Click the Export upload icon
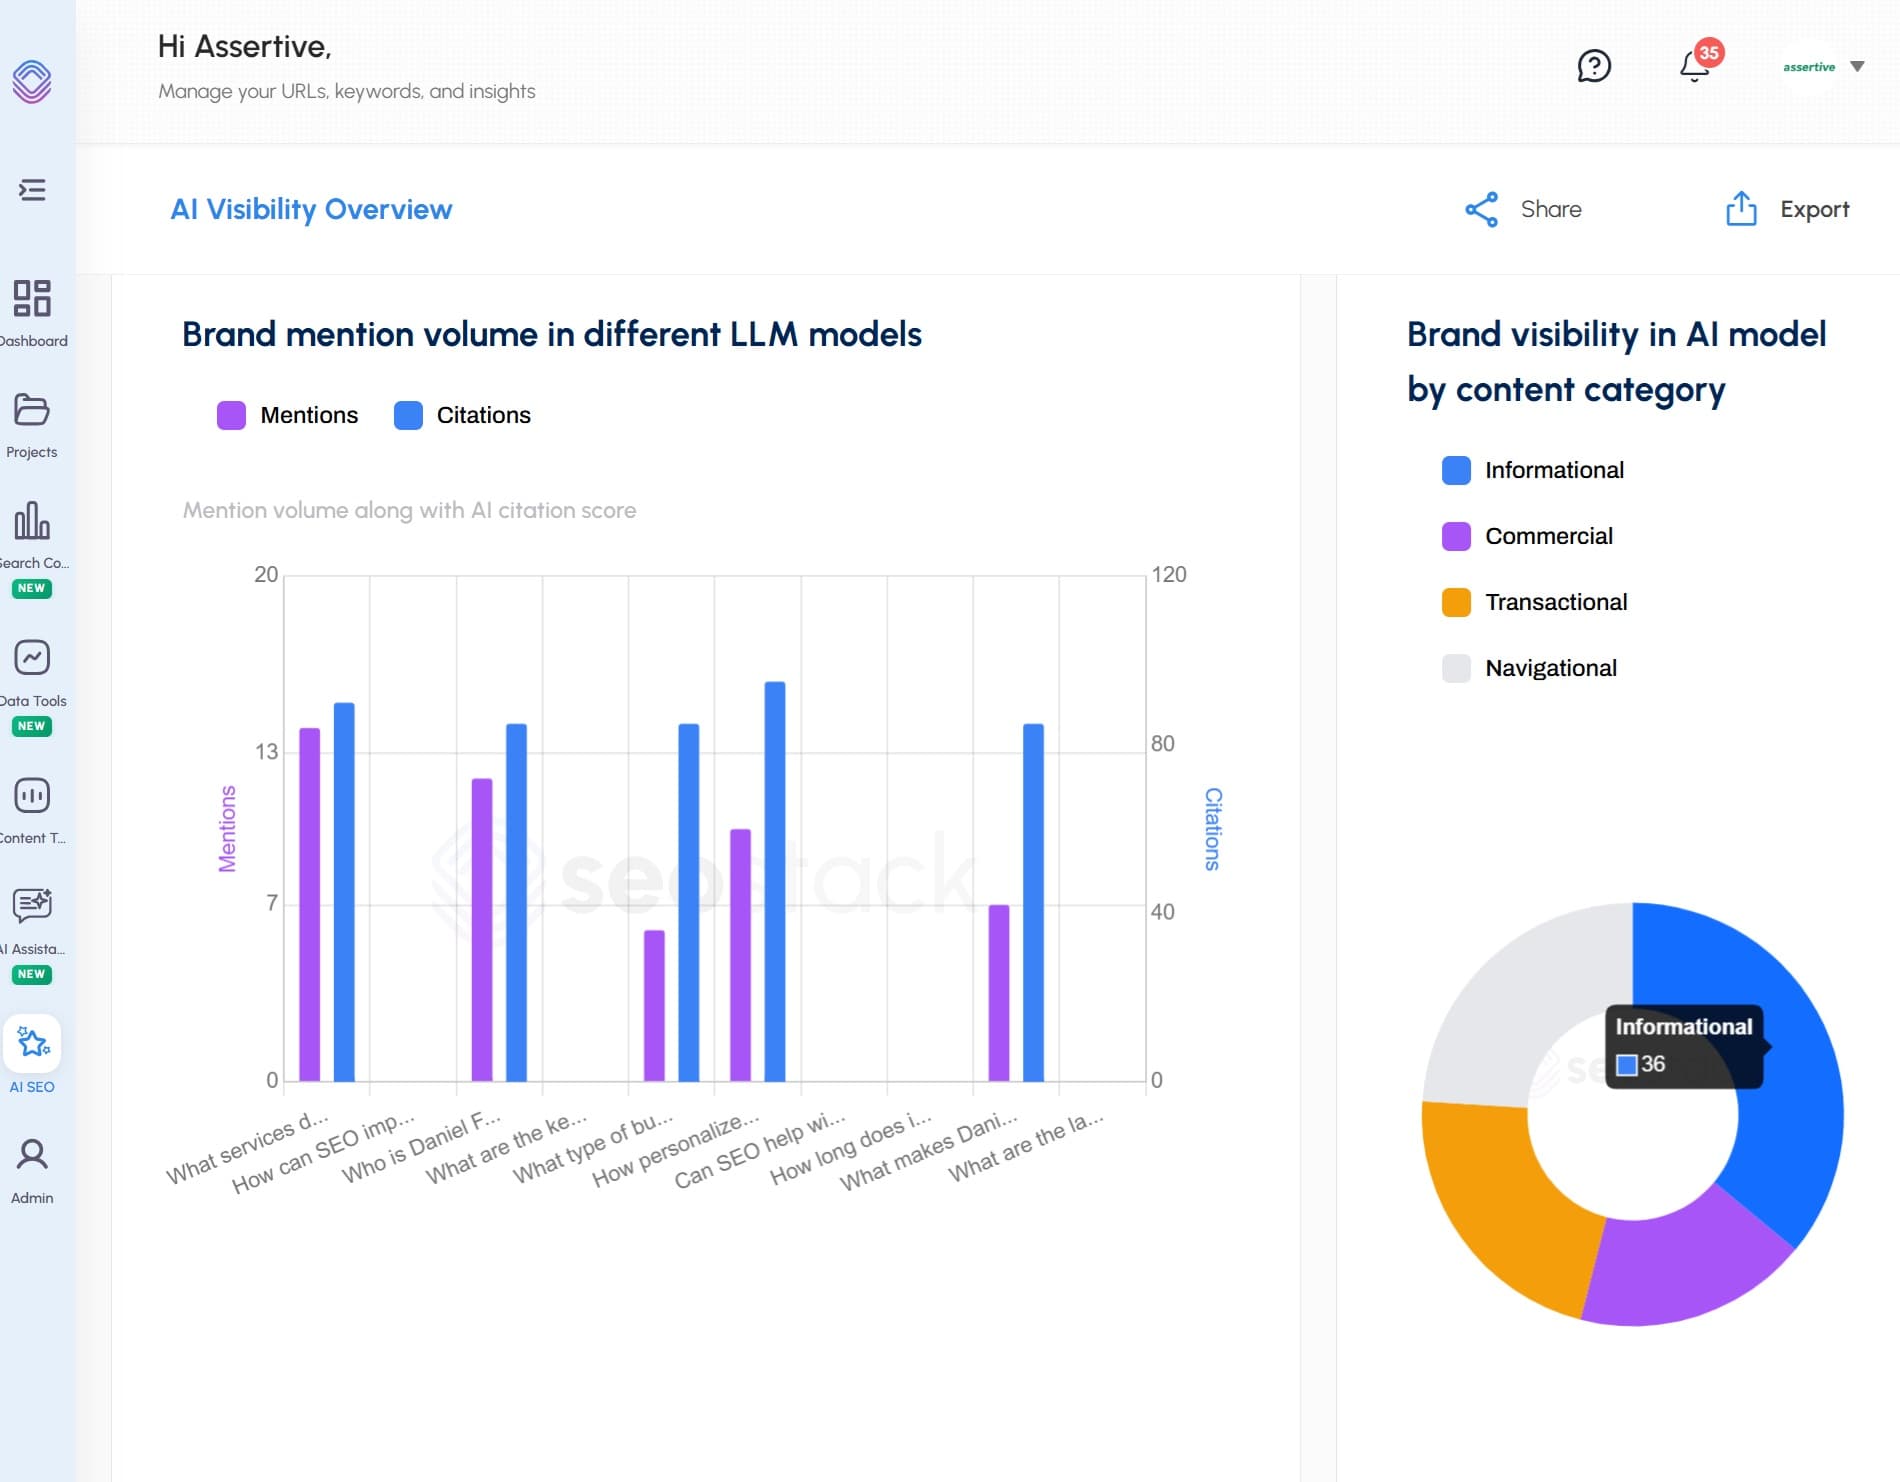 coord(1741,209)
